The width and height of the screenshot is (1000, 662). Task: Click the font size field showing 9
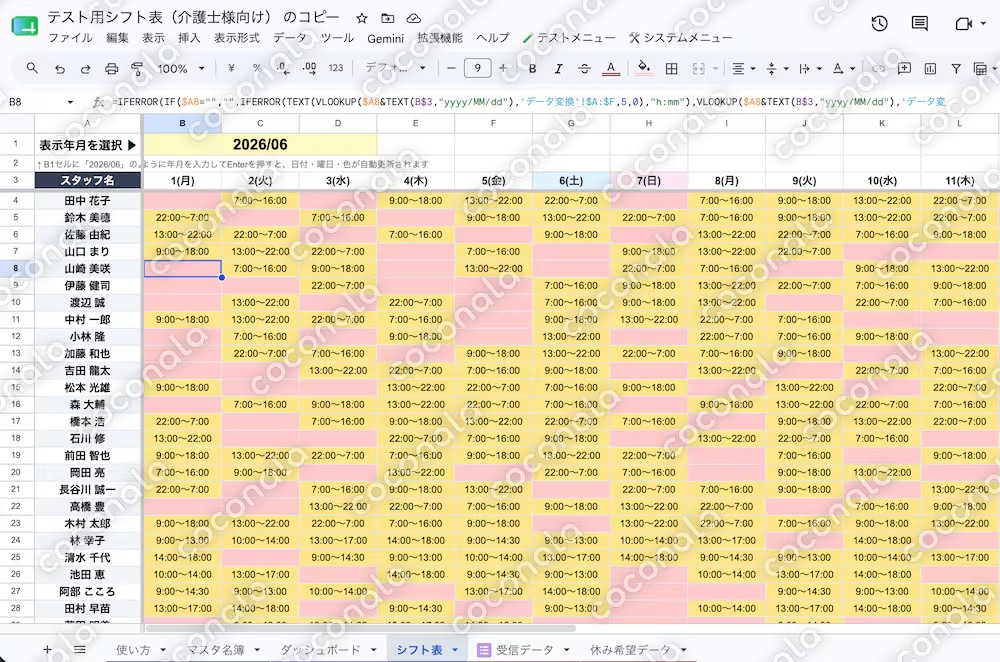(477, 68)
